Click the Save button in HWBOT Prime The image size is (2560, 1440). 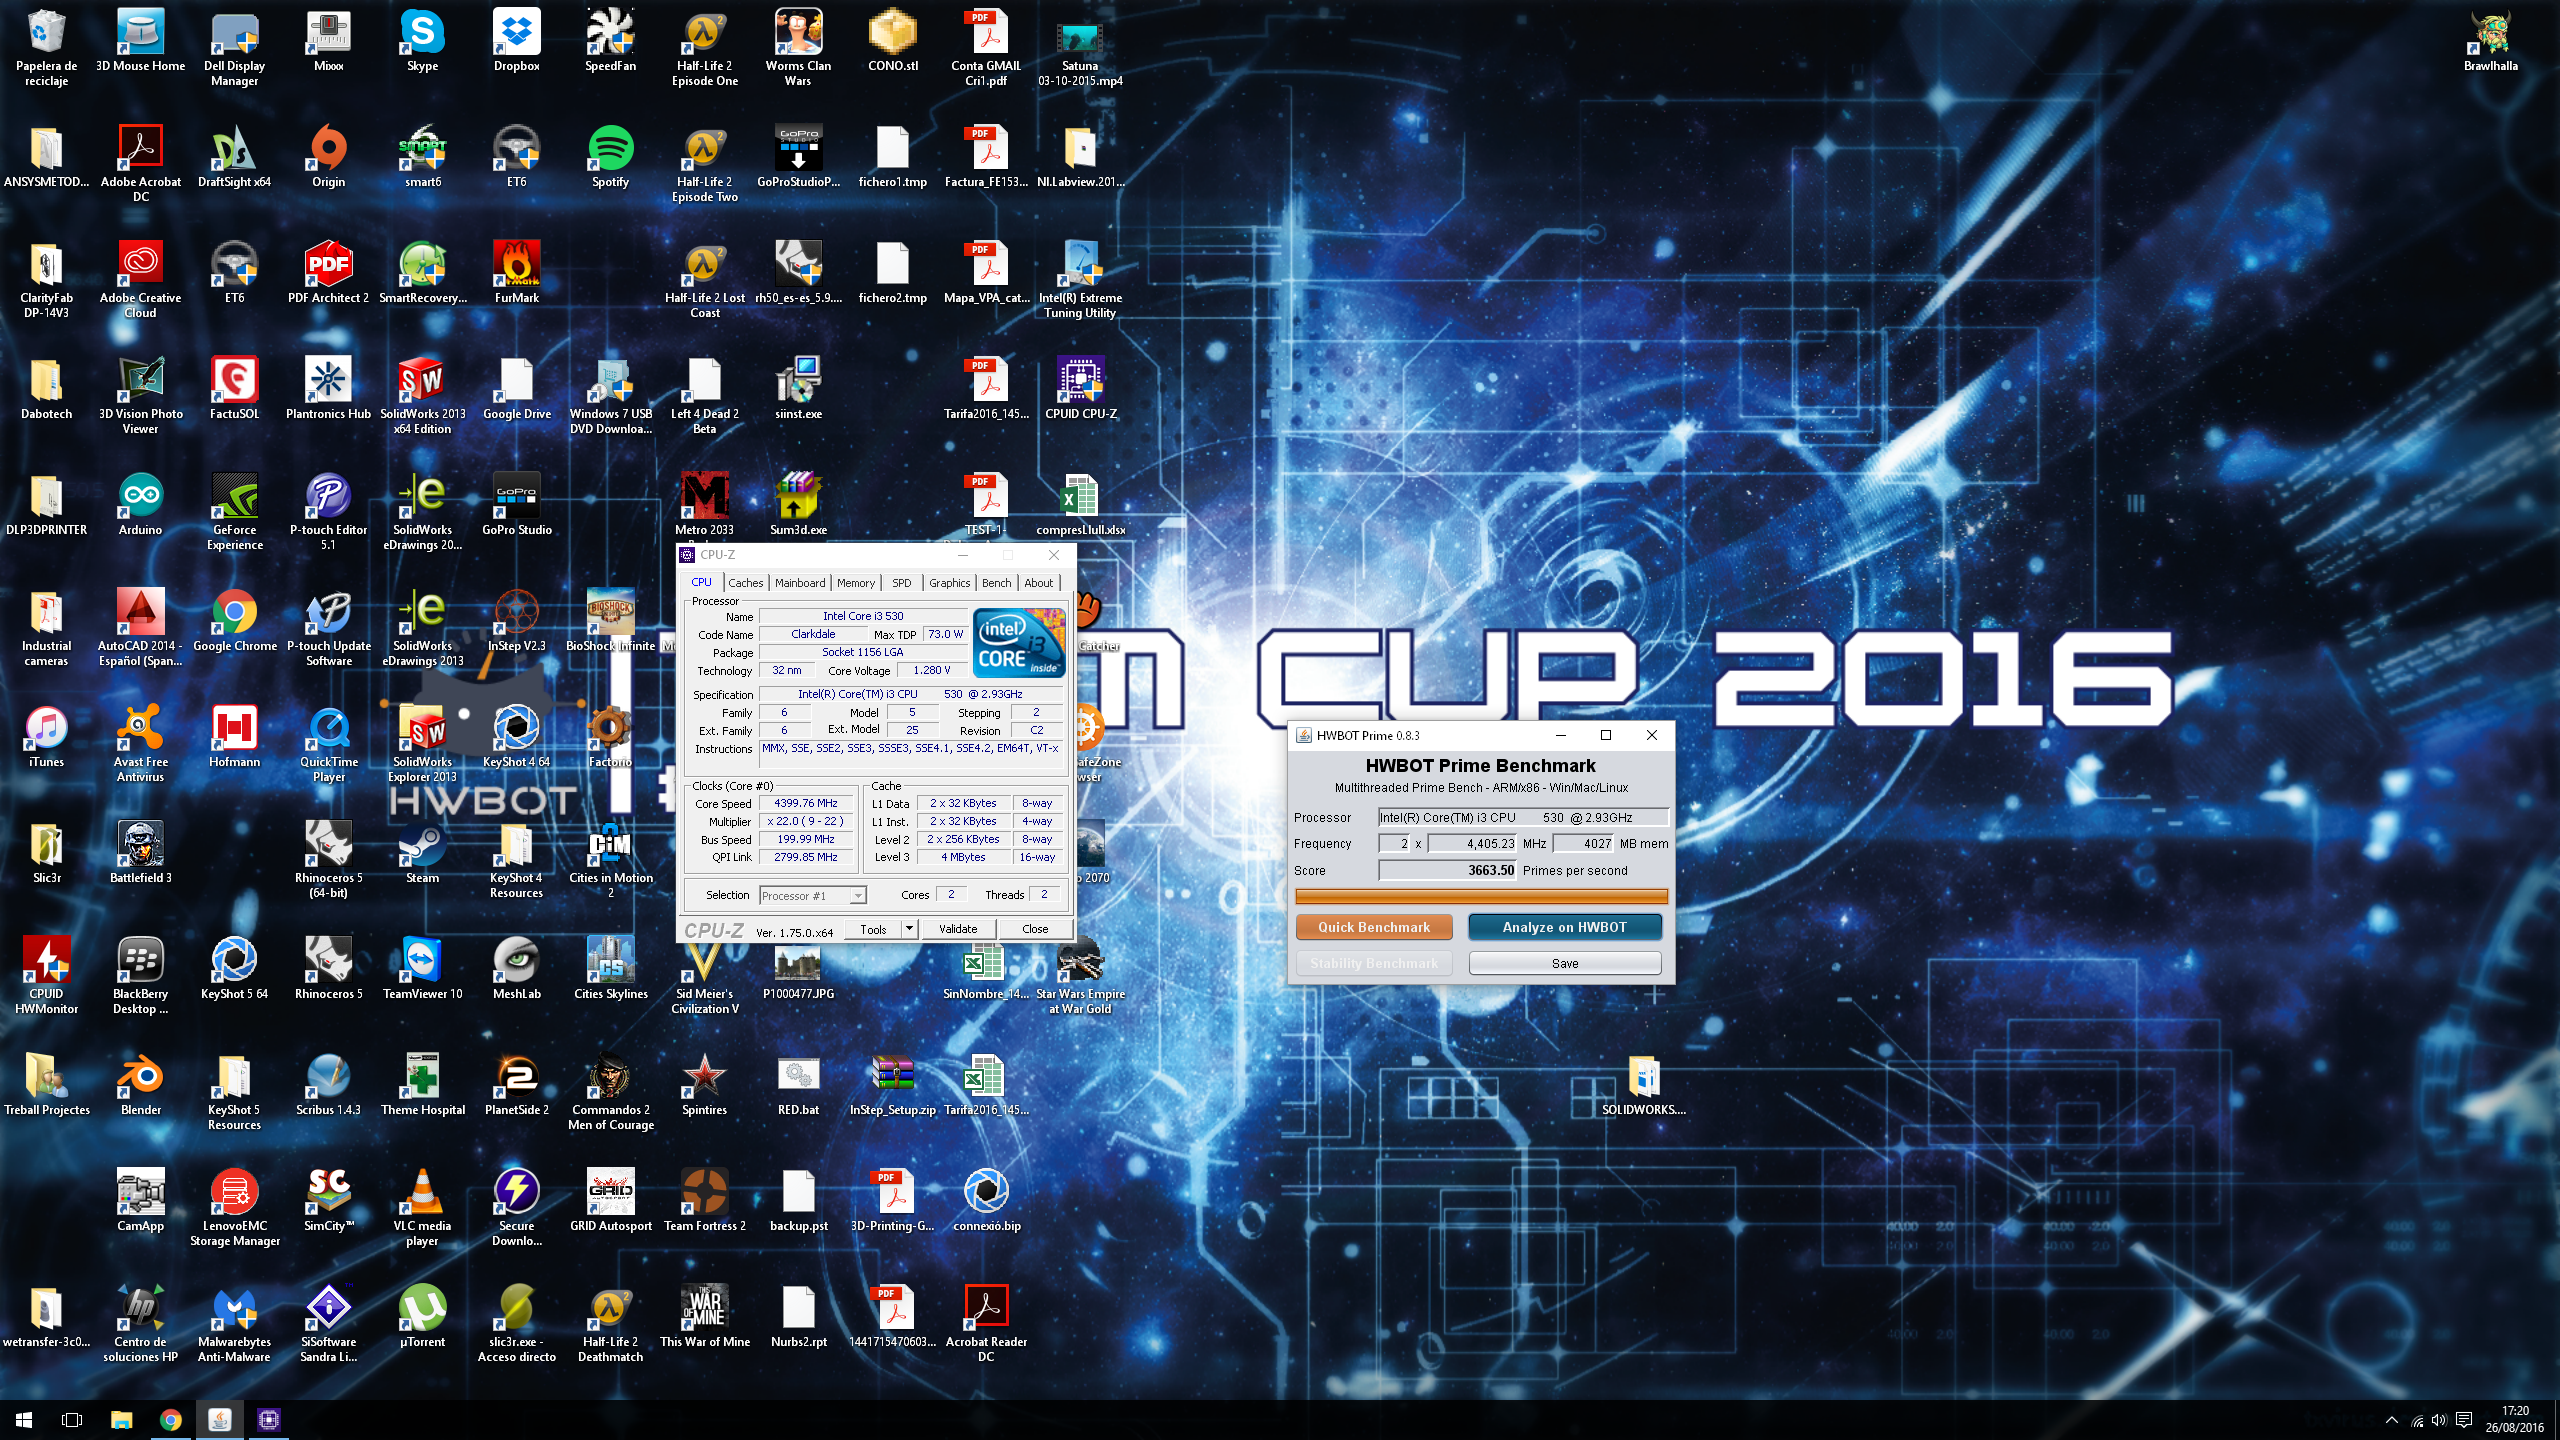(x=1565, y=963)
